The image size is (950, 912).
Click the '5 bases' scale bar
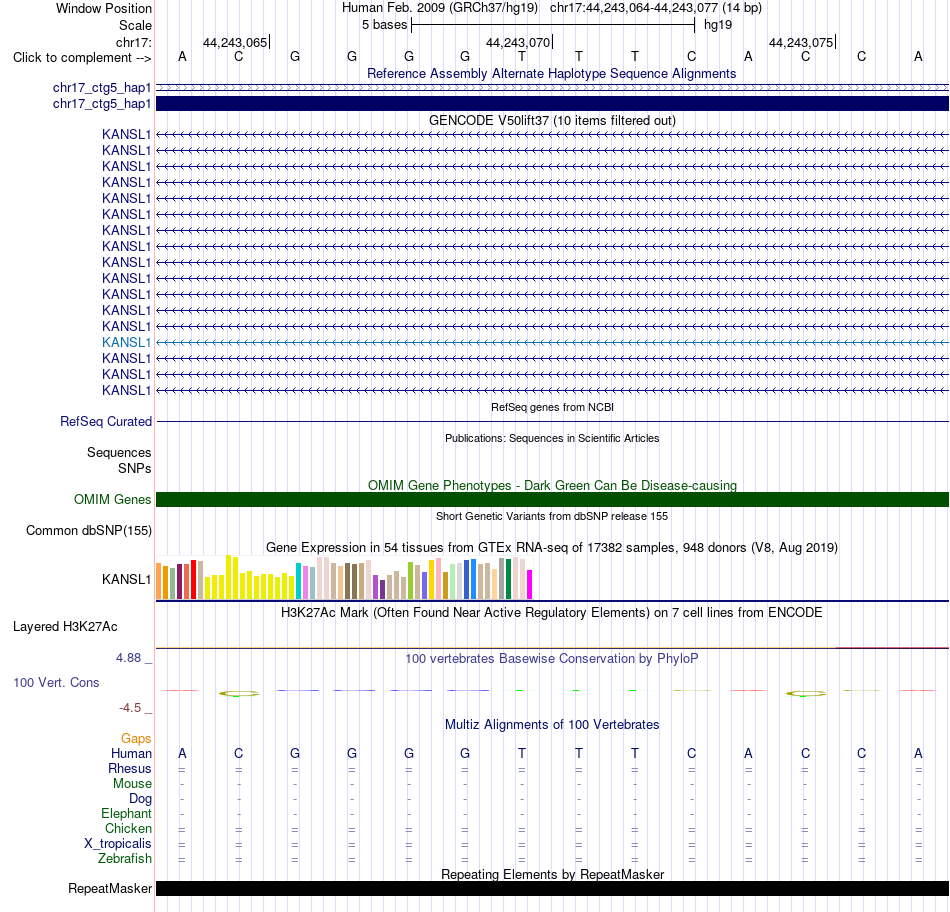pos(553,25)
